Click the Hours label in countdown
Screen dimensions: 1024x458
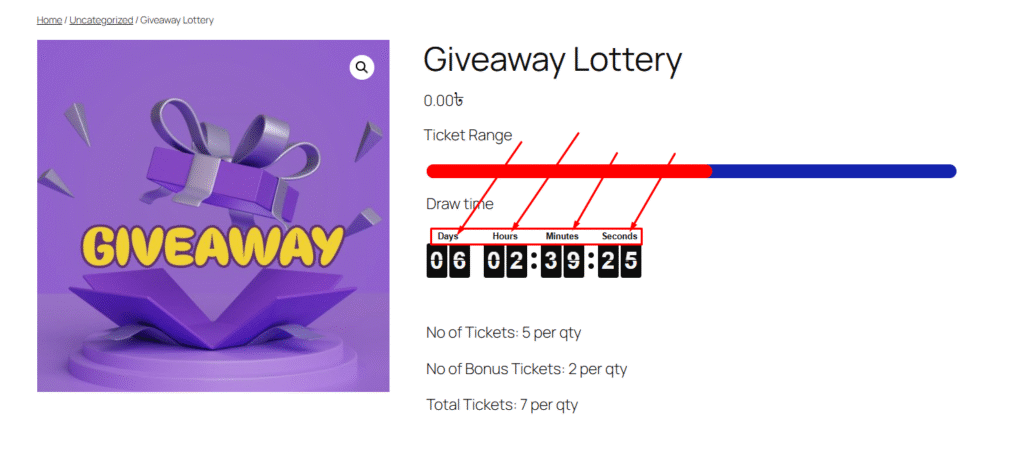tap(505, 236)
